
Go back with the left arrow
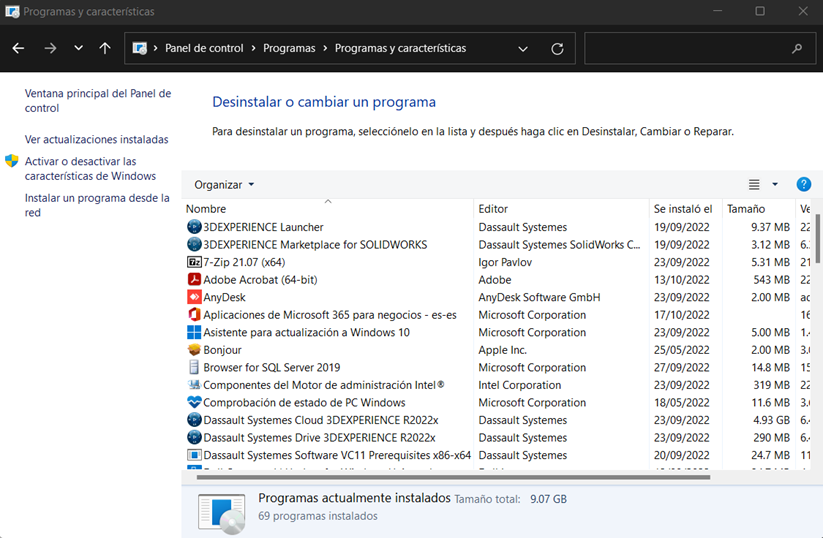[x=18, y=48]
